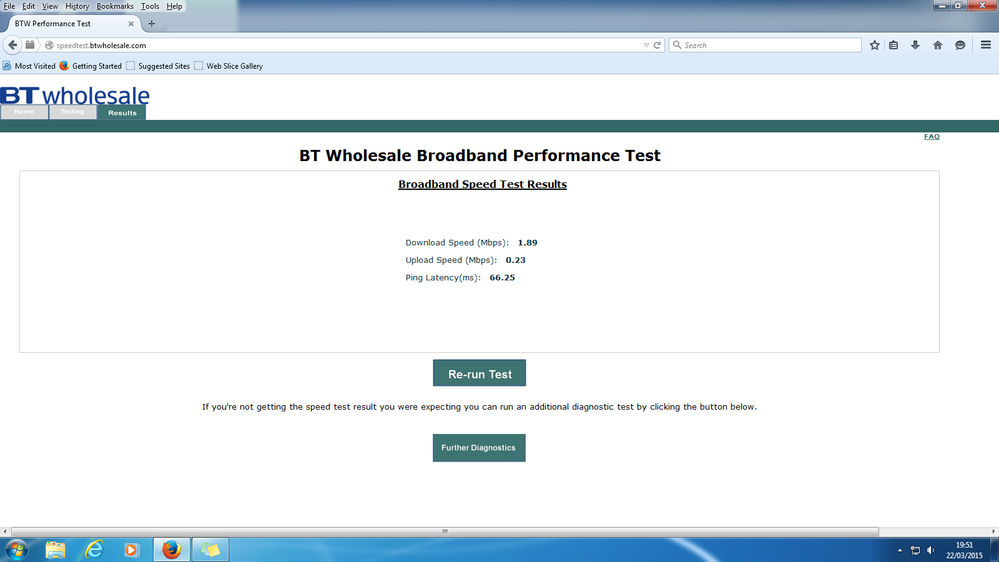The width and height of the screenshot is (999, 562).
Task: Open Windows Media Player taskbar icon
Action: (x=131, y=549)
